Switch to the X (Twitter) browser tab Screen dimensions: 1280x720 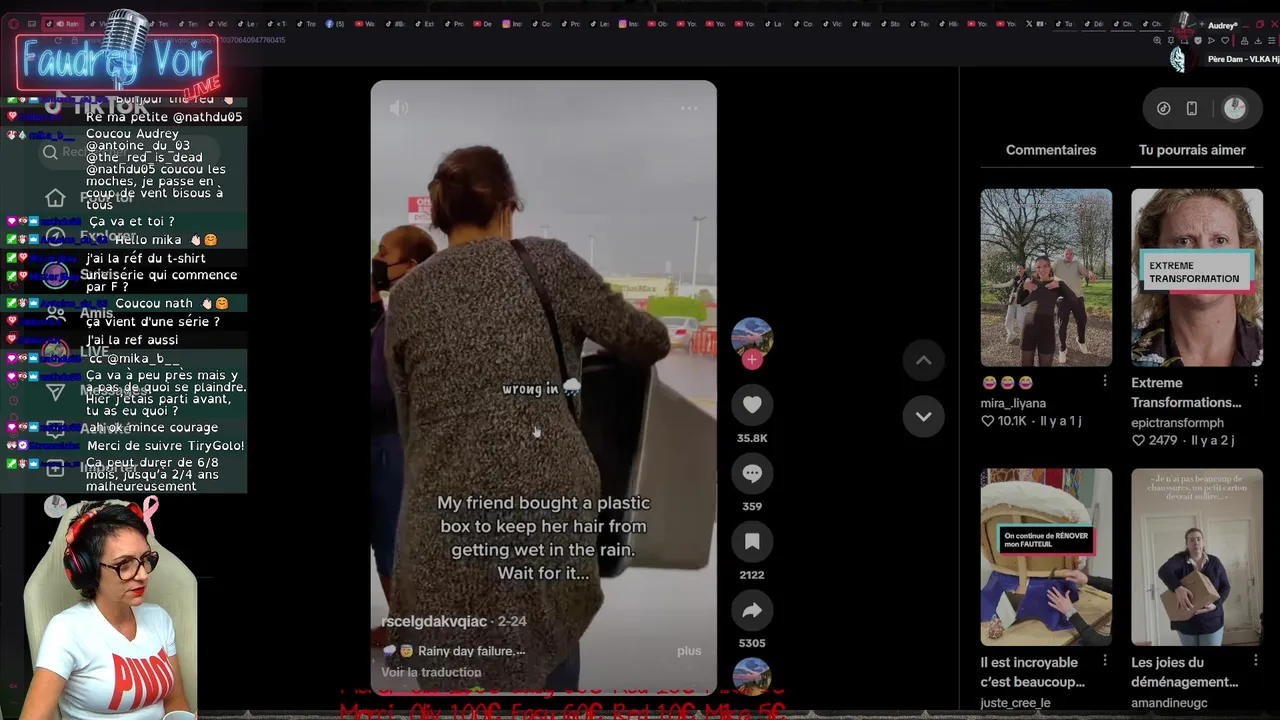click(x=1036, y=24)
